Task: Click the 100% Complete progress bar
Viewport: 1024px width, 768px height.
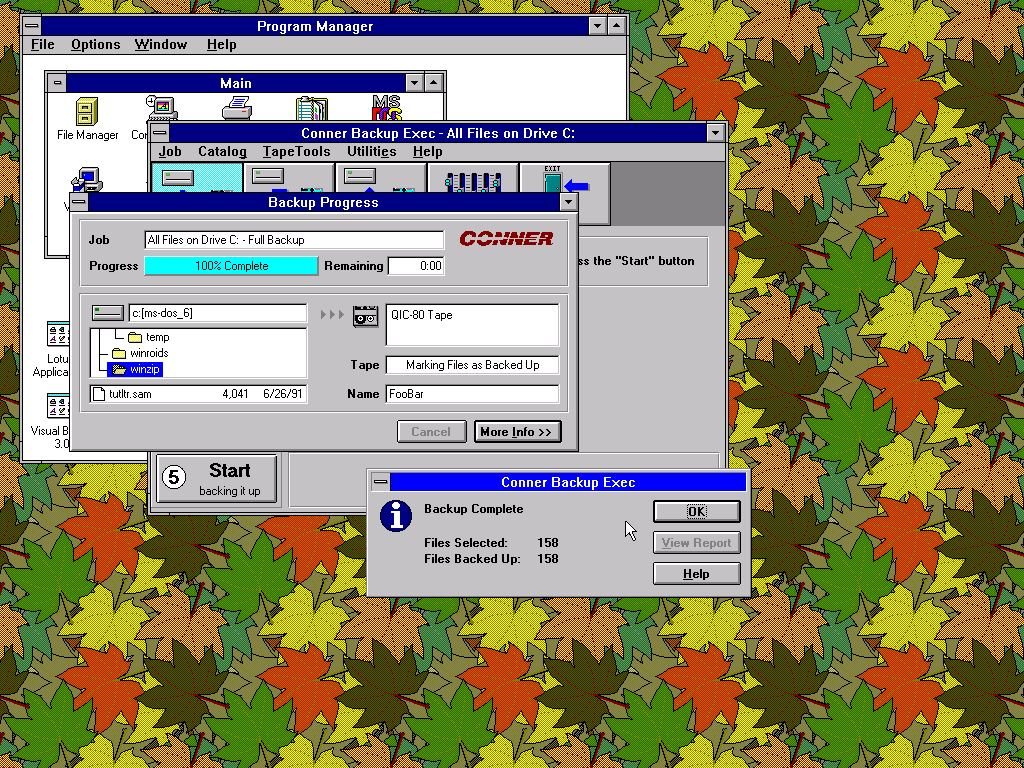Action: 231,266
